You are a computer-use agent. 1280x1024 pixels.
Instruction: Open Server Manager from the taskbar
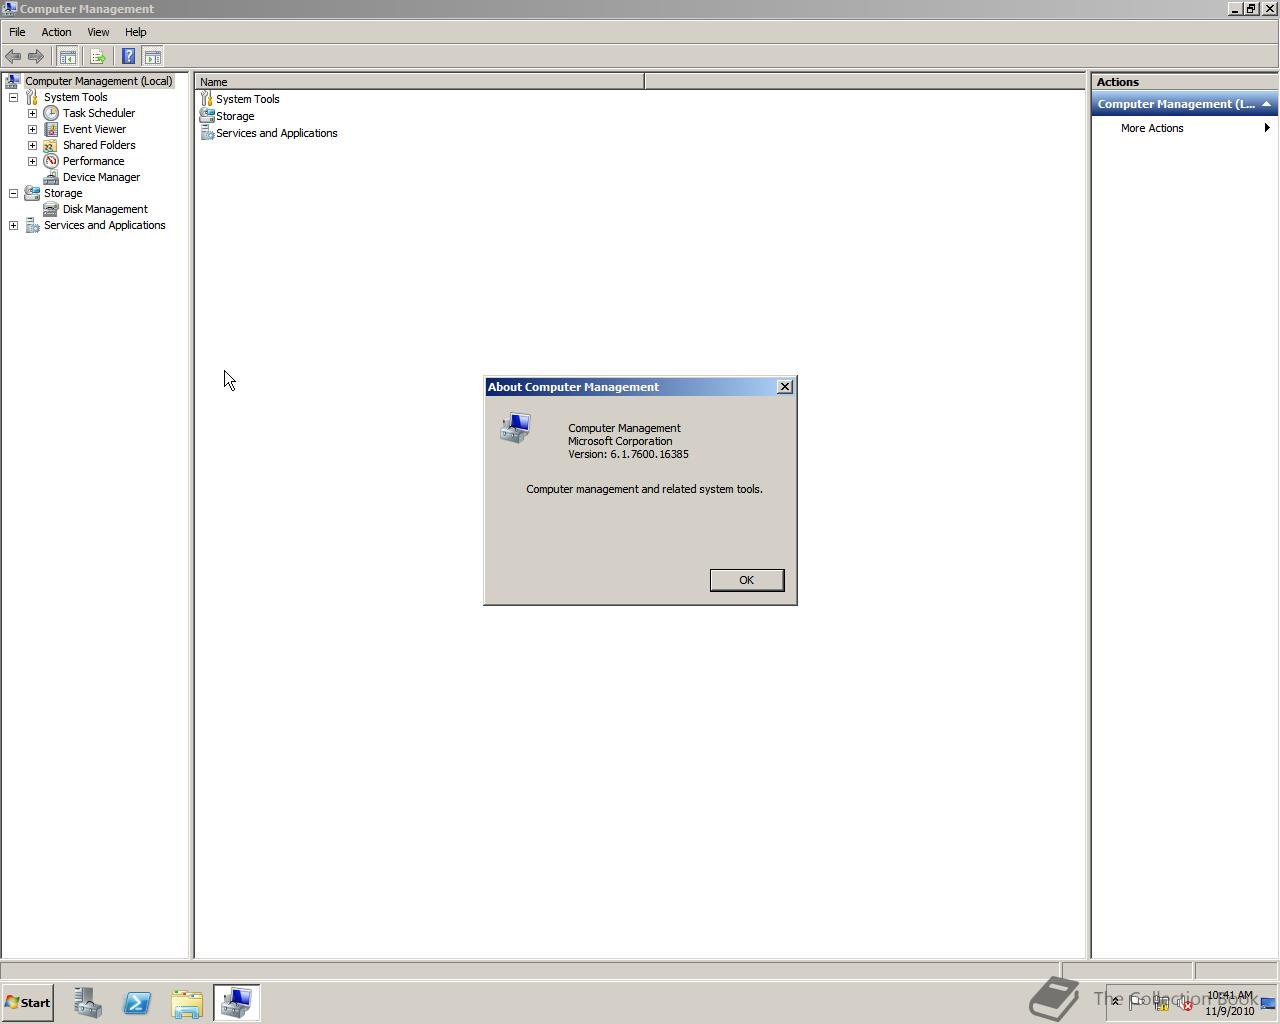pos(87,1003)
